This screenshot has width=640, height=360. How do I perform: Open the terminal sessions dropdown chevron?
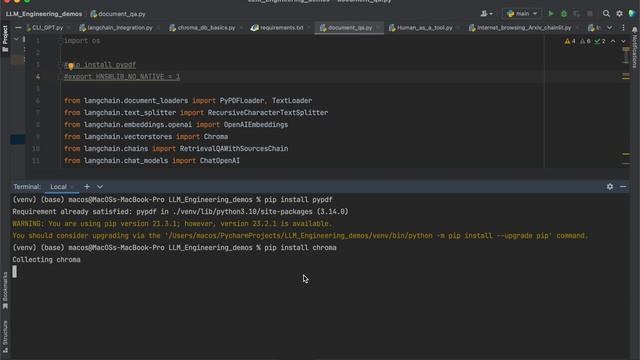coord(100,187)
